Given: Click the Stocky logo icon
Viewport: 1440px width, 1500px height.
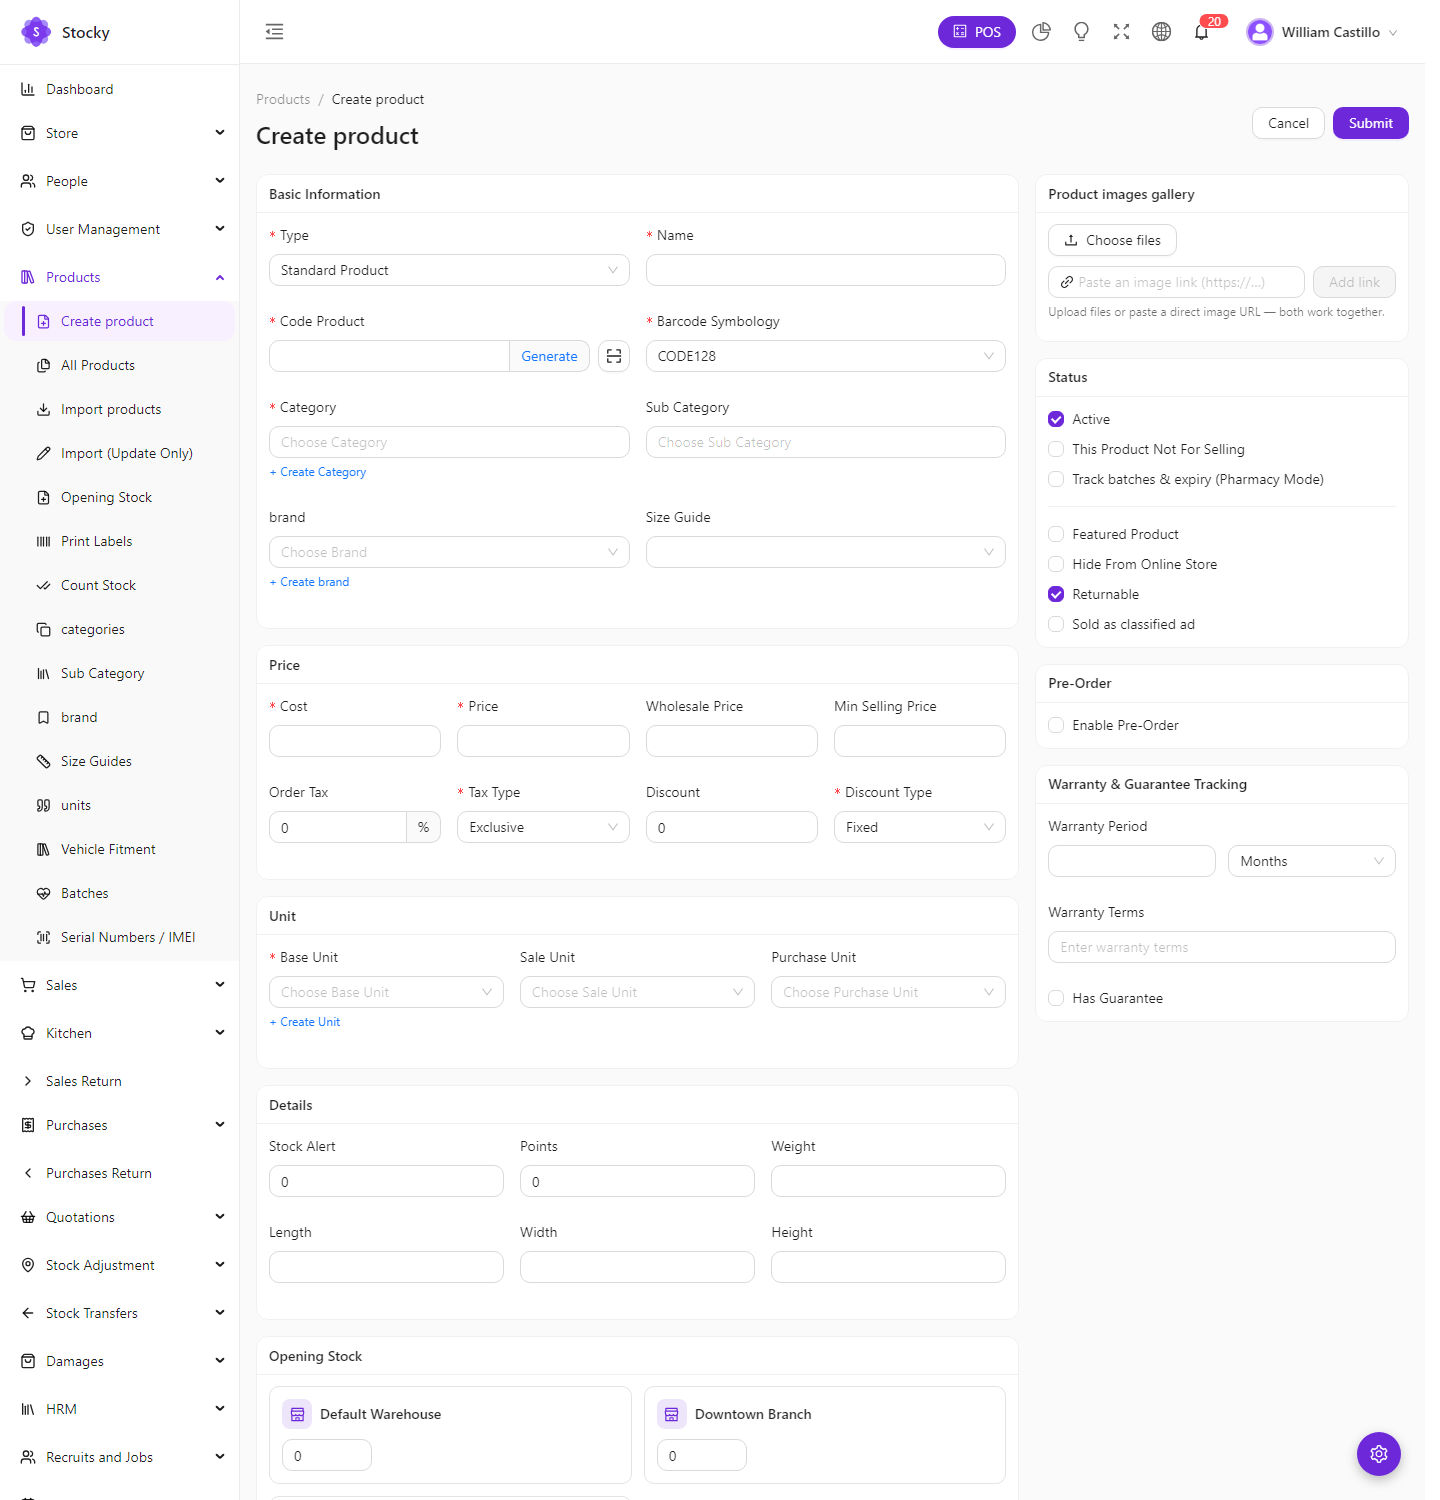Looking at the screenshot, I should 36,32.
